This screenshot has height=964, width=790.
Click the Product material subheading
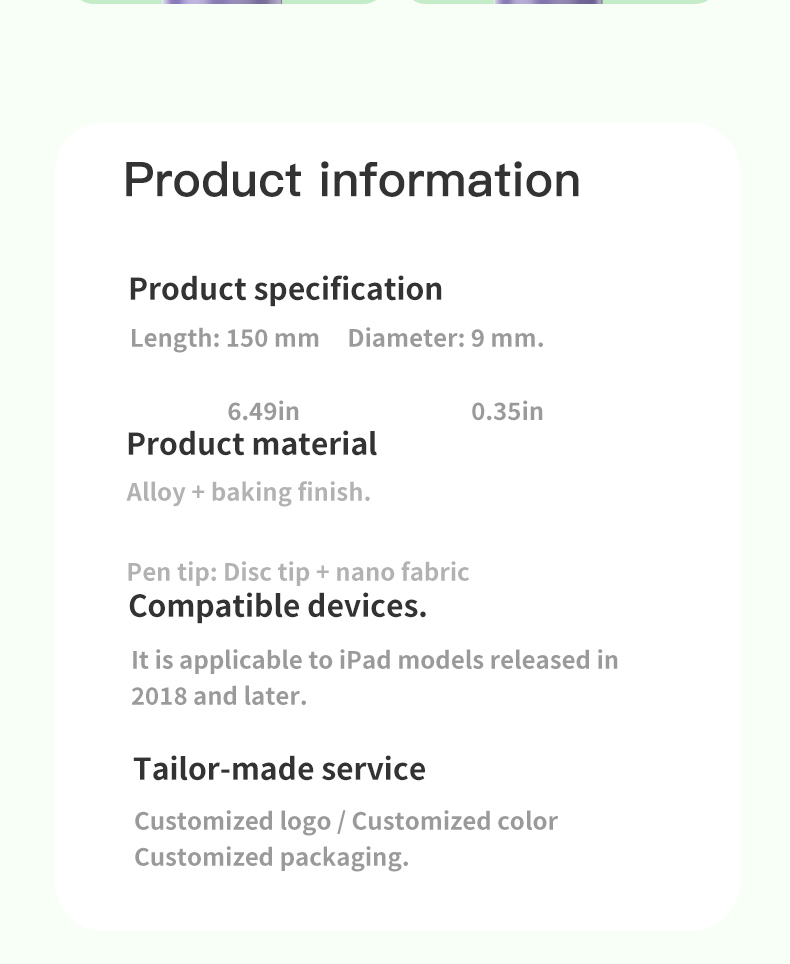(x=251, y=443)
